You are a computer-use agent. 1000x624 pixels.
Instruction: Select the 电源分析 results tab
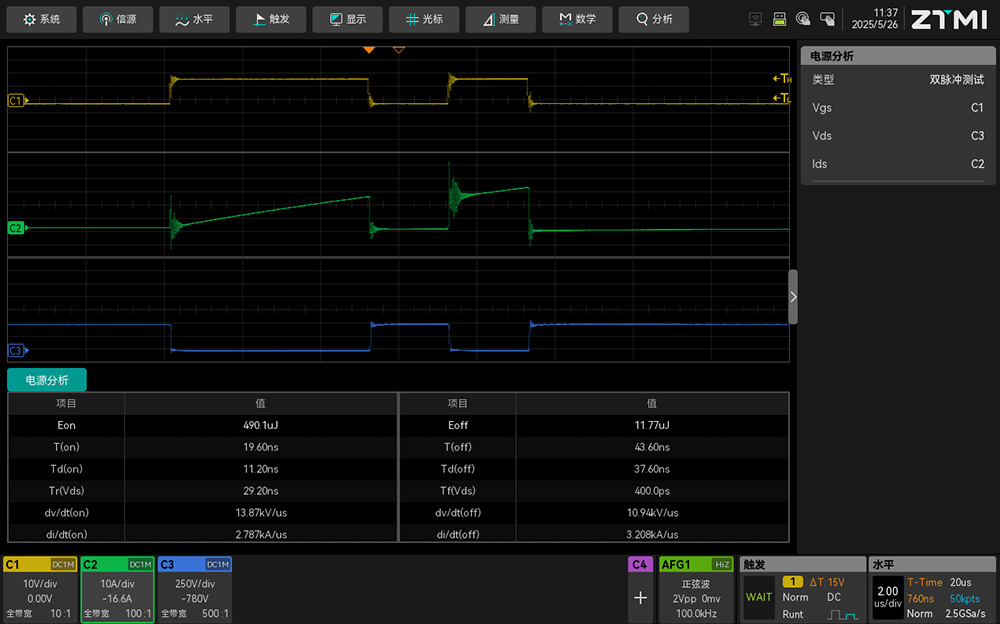coord(47,380)
